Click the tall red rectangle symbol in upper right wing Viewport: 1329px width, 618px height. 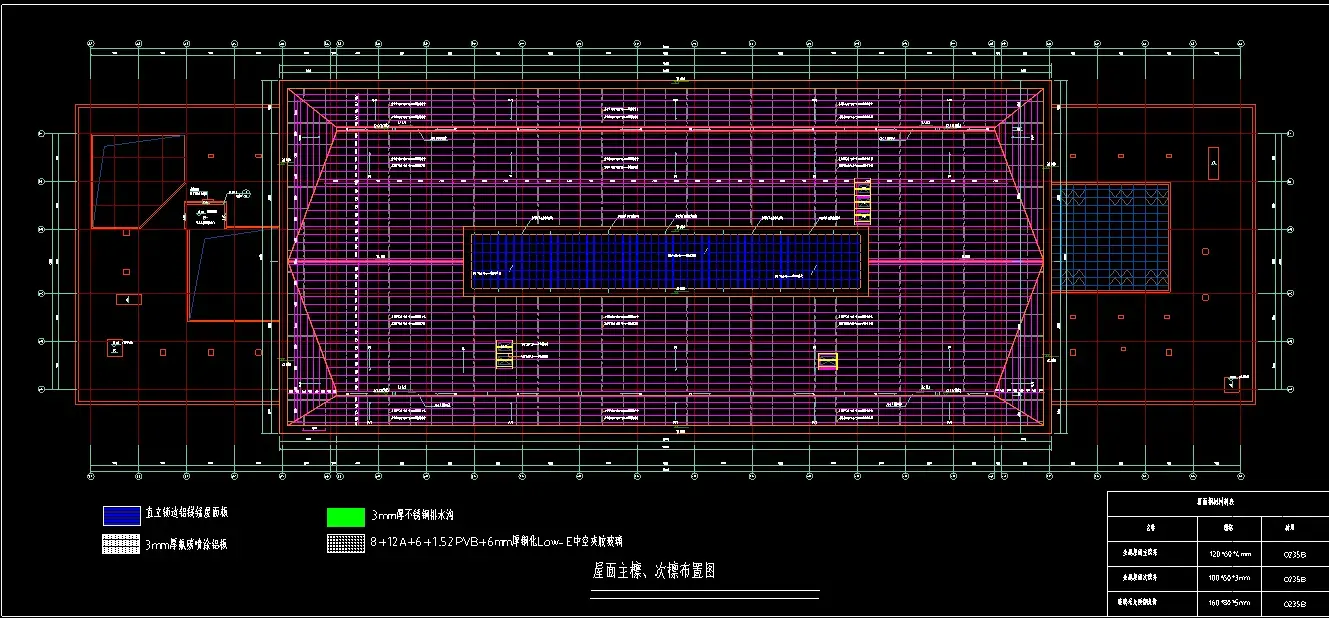[x=1214, y=162]
